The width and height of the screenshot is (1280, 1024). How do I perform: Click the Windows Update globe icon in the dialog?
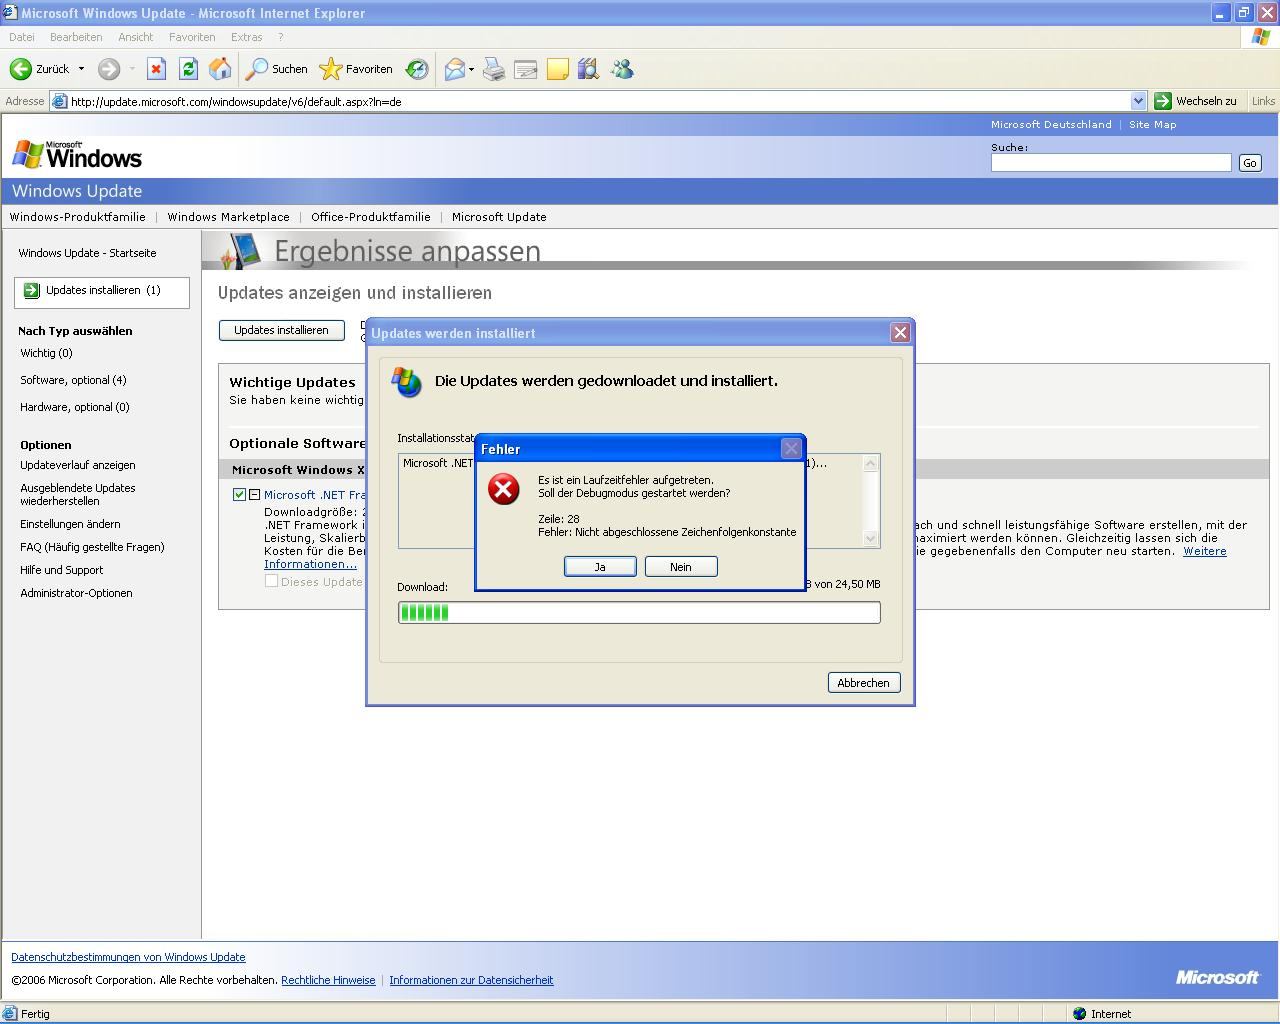[x=407, y=382]
